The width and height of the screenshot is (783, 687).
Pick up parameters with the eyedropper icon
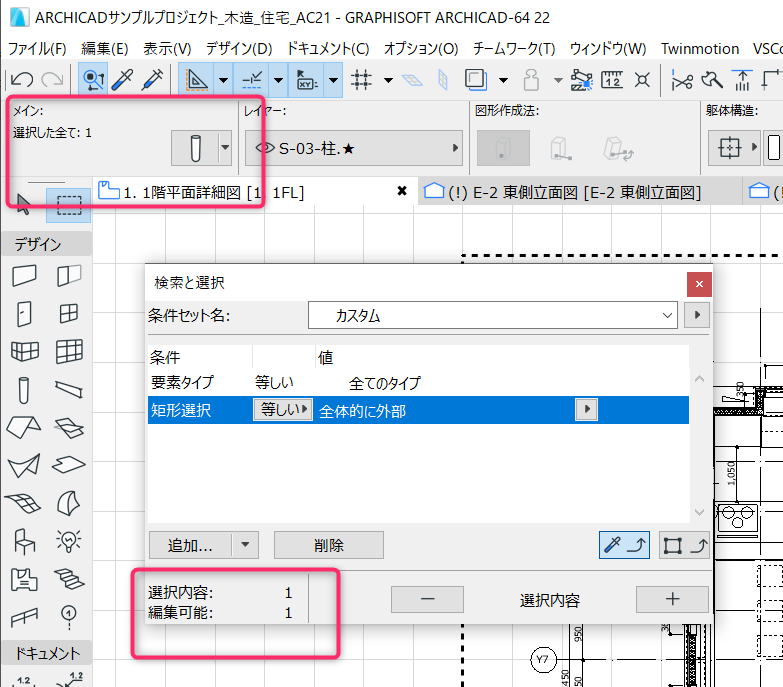point(123,80)
